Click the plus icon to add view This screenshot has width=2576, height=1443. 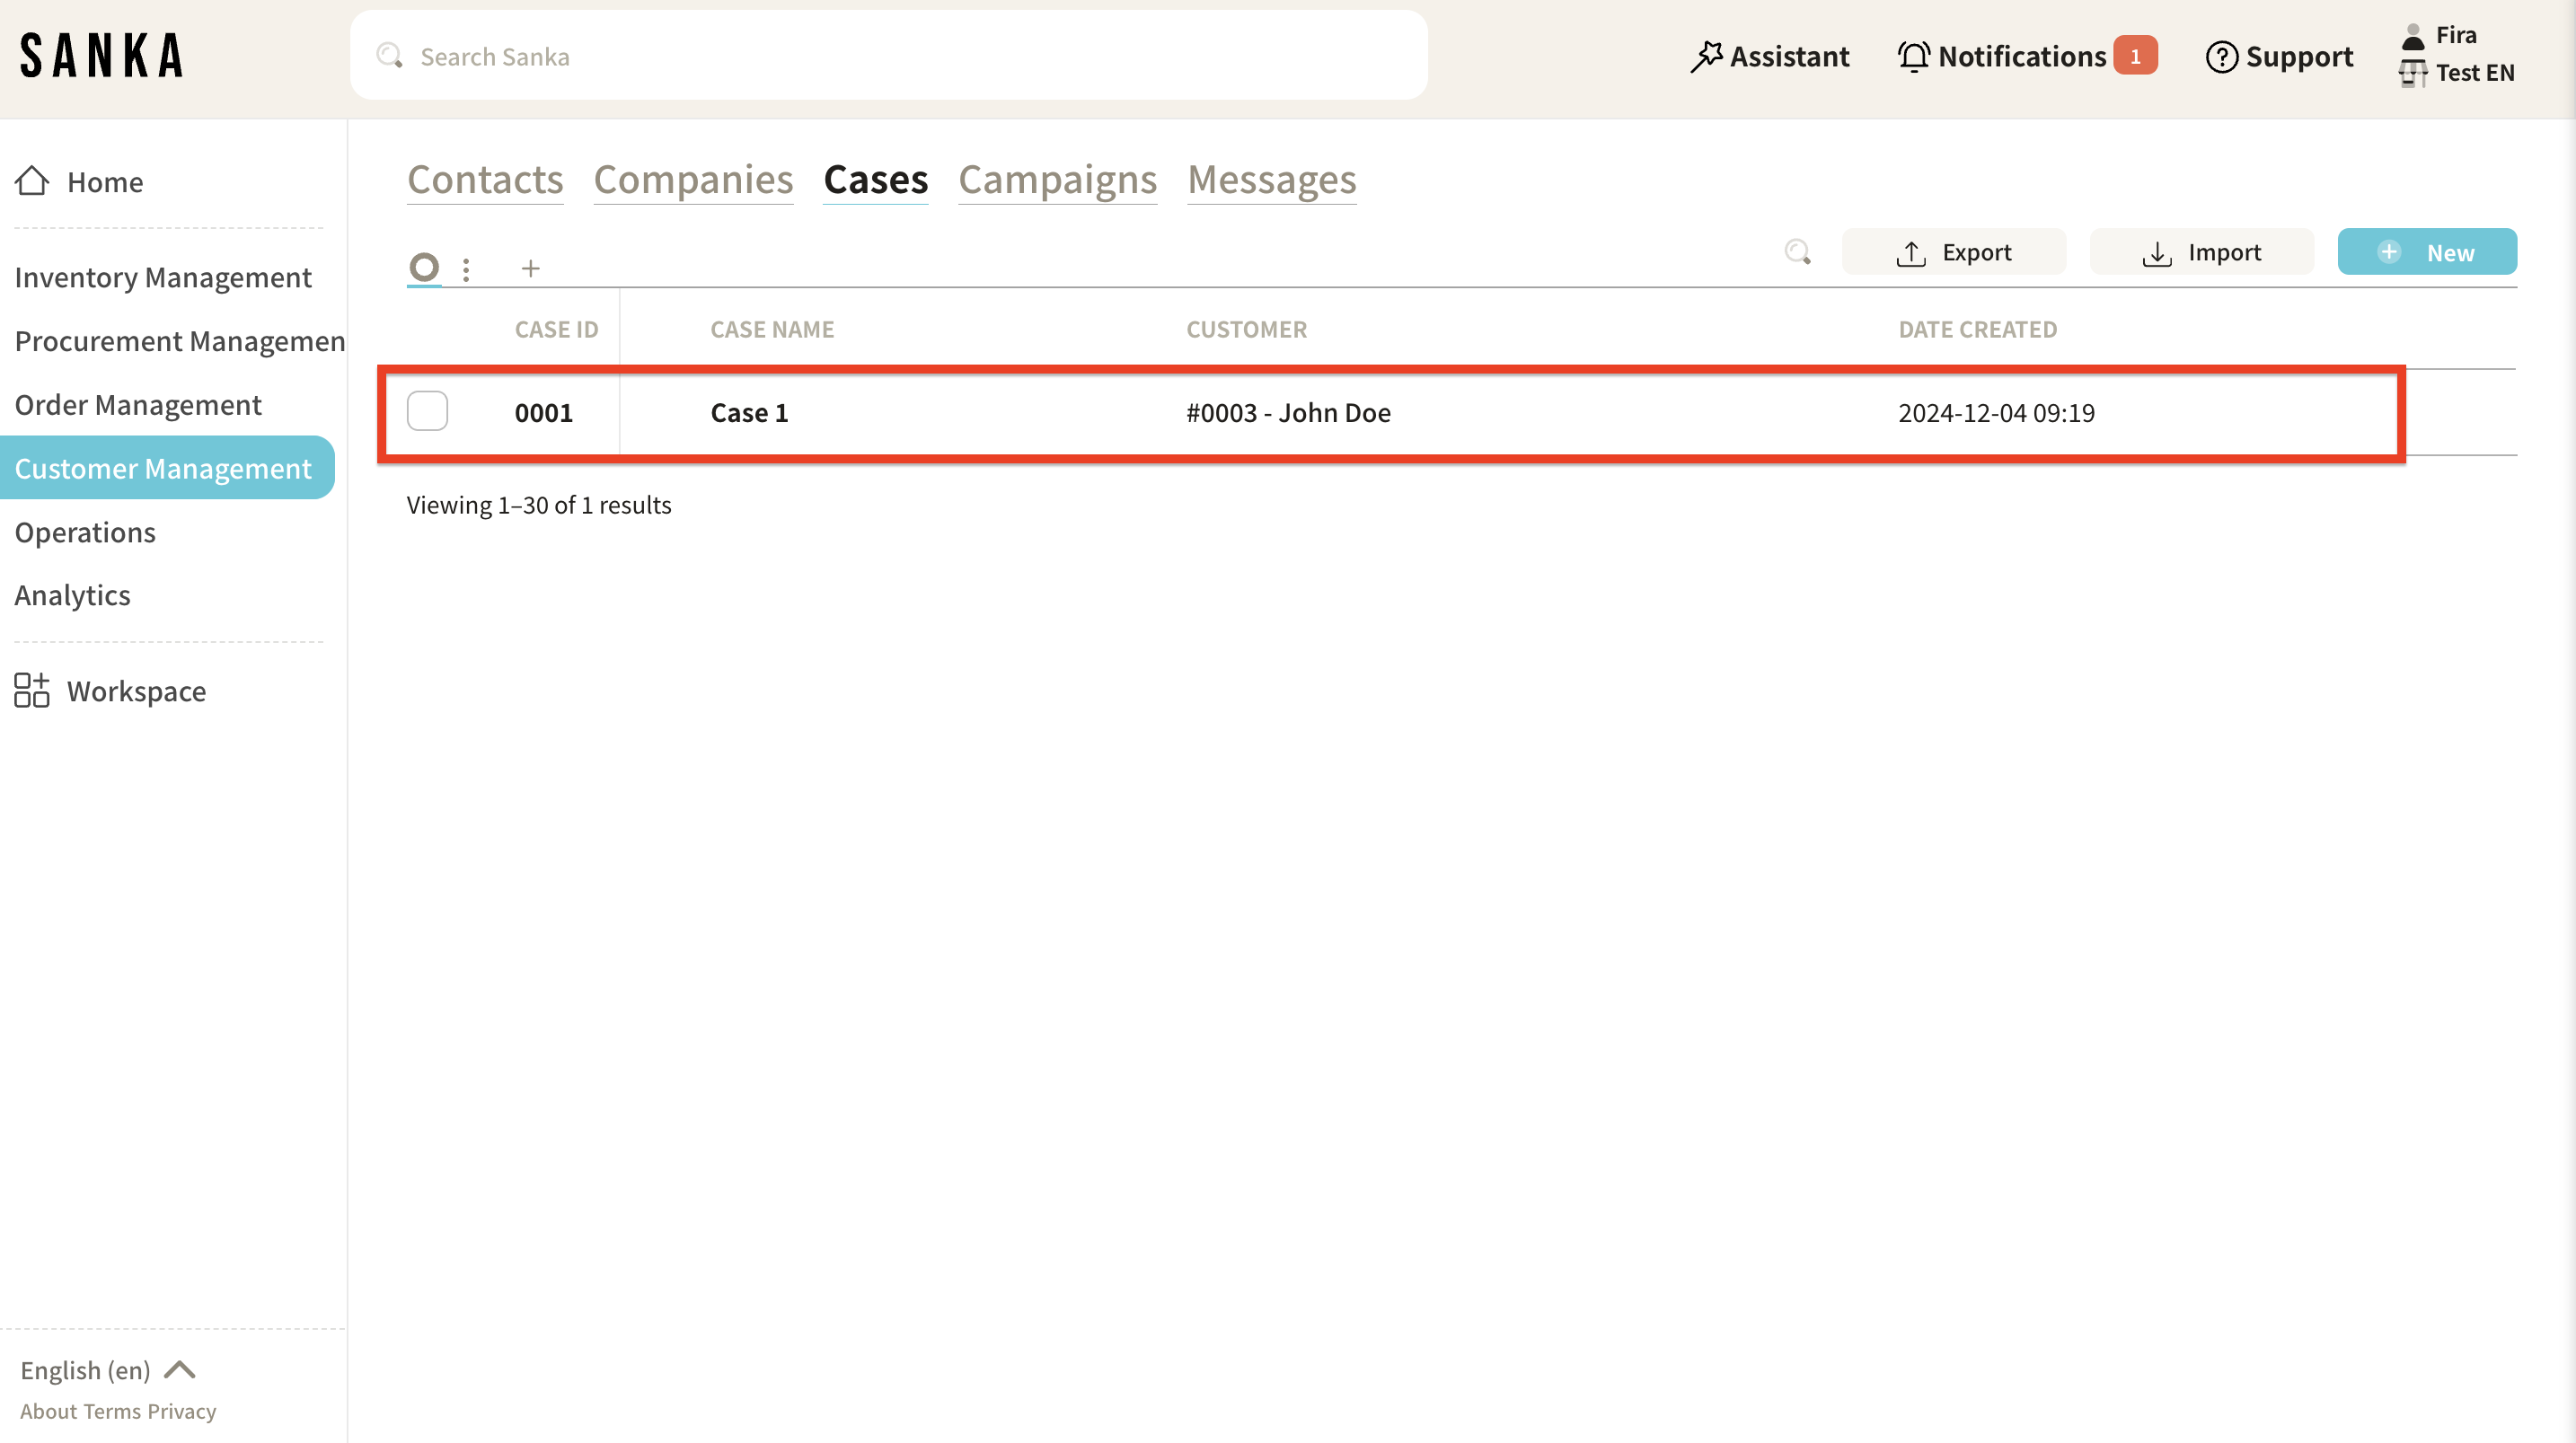(530, 268)
